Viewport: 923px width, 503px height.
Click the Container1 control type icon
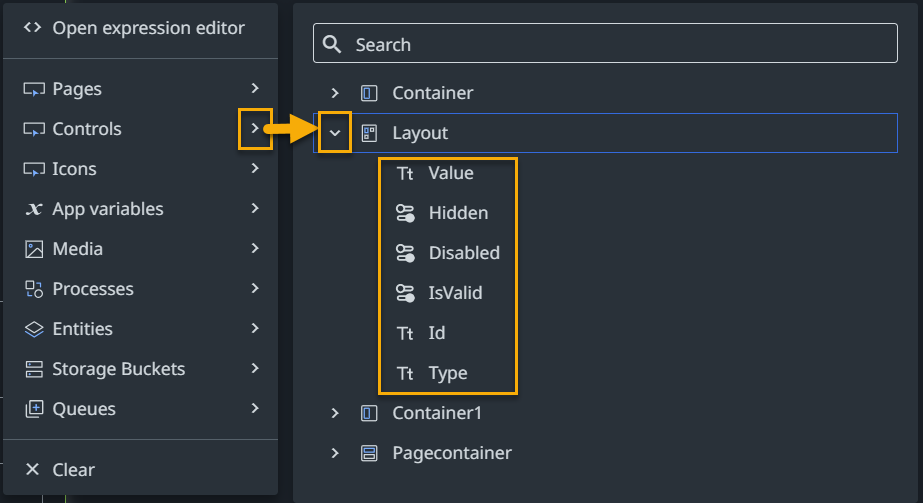click(x=368, y=413)
